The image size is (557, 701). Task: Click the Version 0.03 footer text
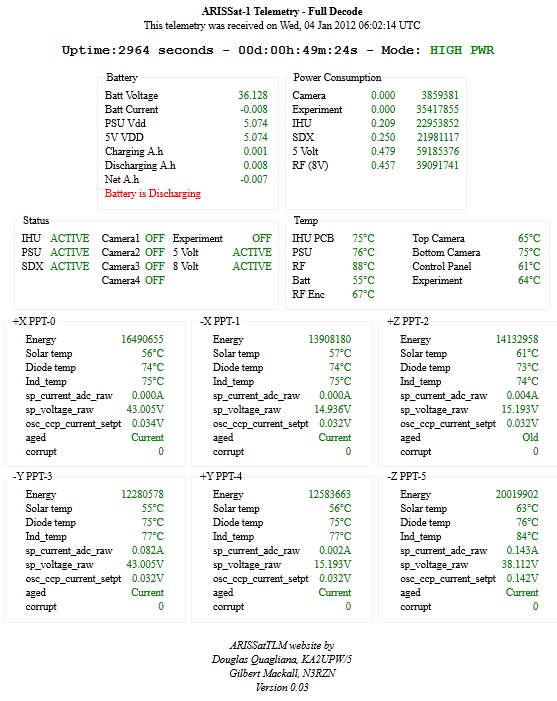point(282,688)
